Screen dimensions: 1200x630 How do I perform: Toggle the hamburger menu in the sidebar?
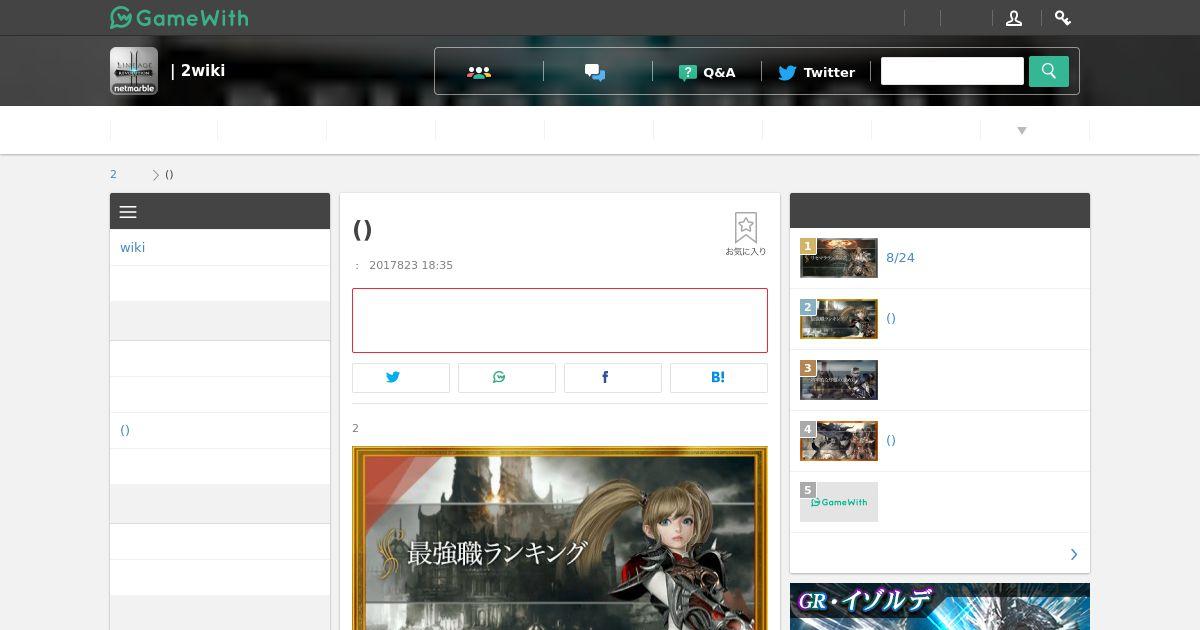point(128,212)
